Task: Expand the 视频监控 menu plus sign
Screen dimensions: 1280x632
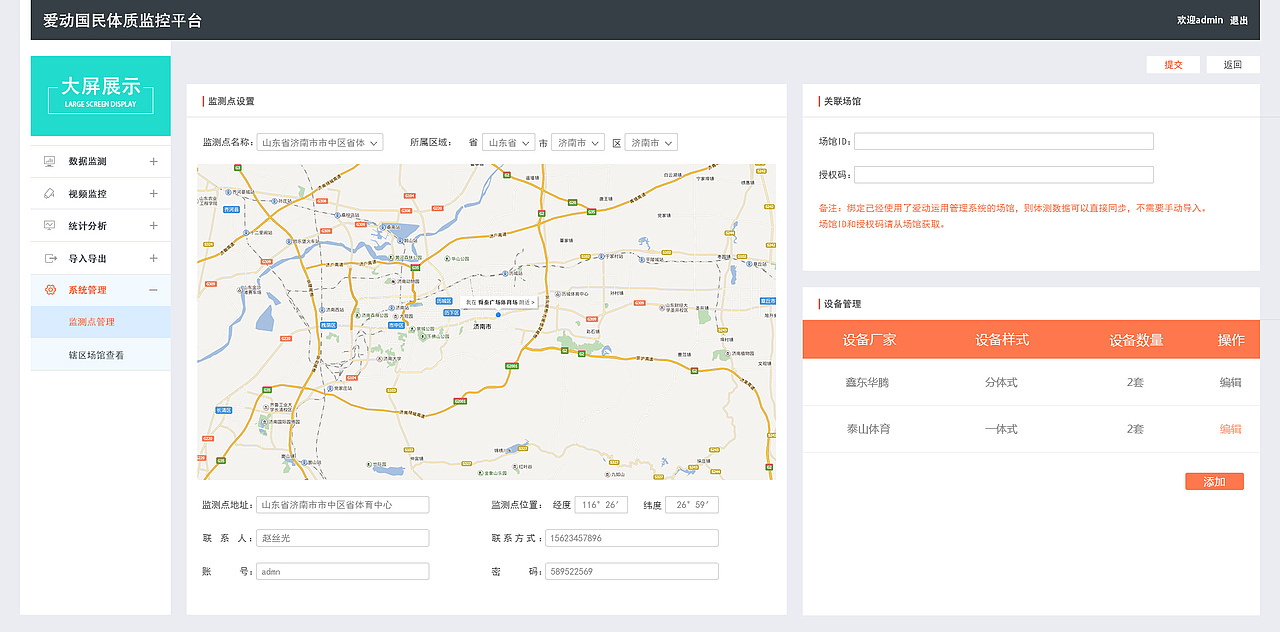Action: [x=153, y=193]
